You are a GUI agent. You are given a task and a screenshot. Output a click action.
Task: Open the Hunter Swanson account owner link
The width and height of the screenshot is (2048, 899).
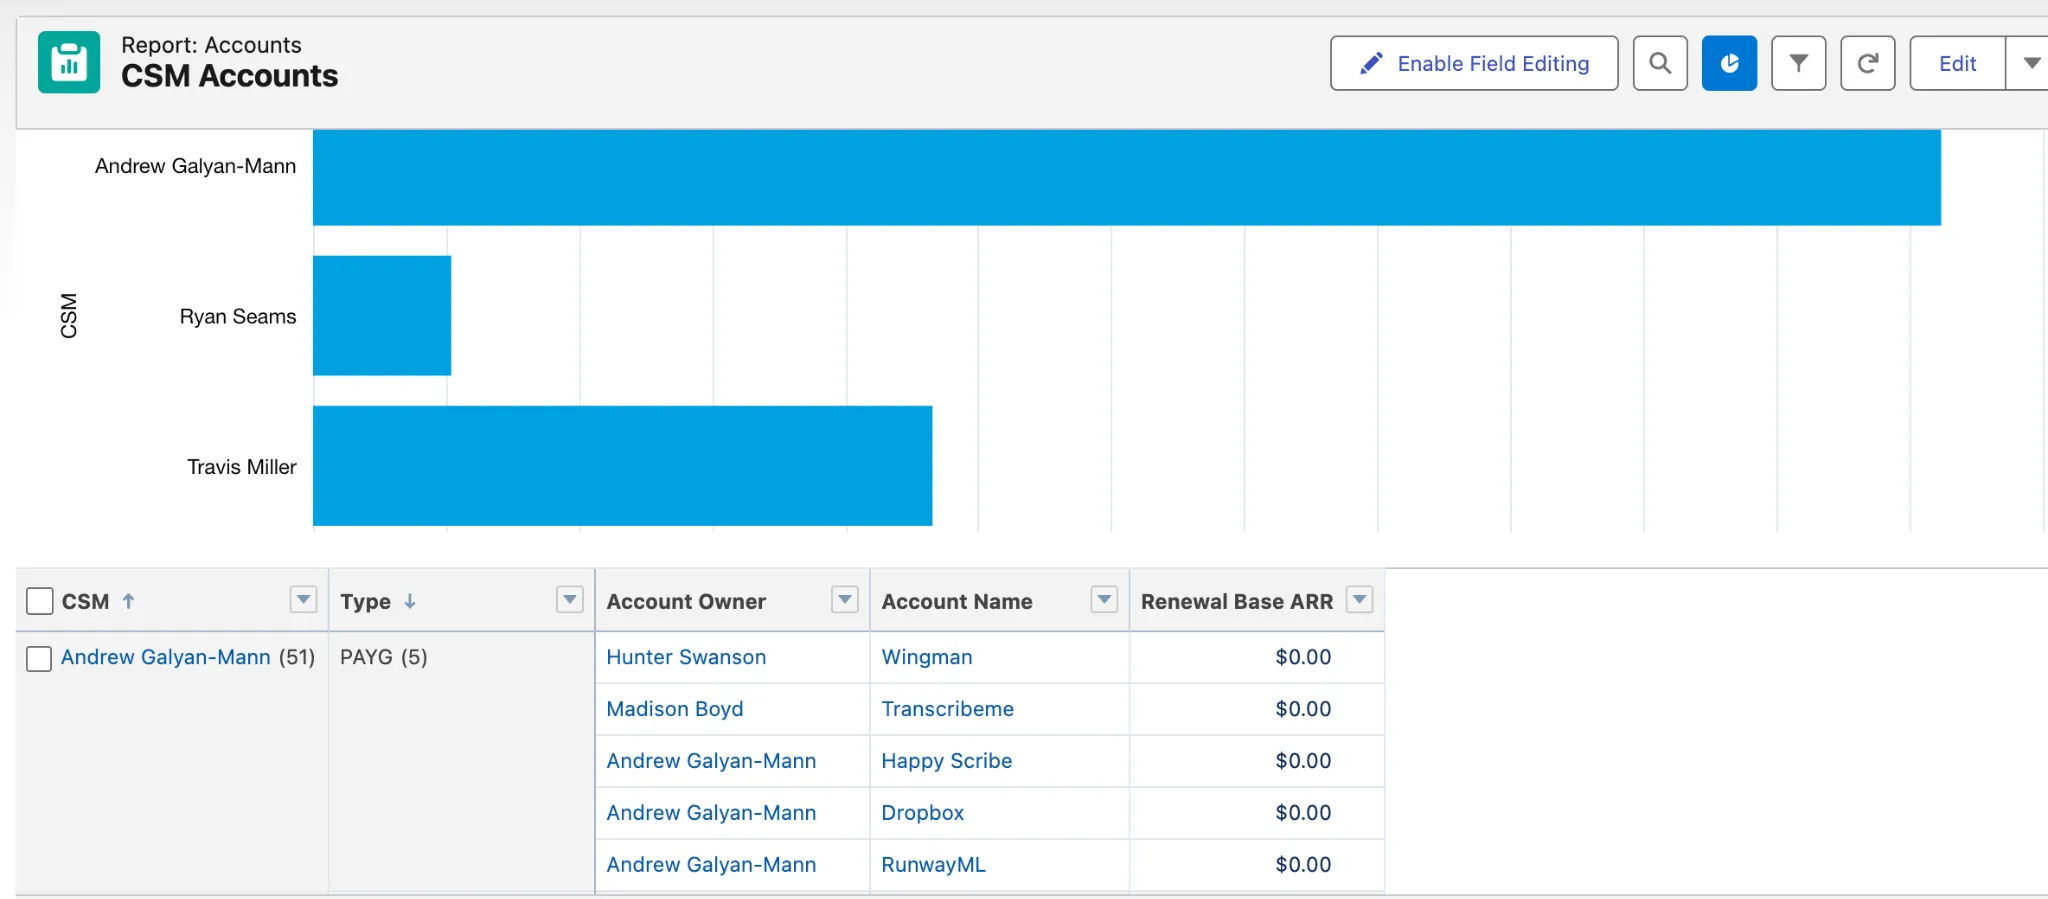686,657
